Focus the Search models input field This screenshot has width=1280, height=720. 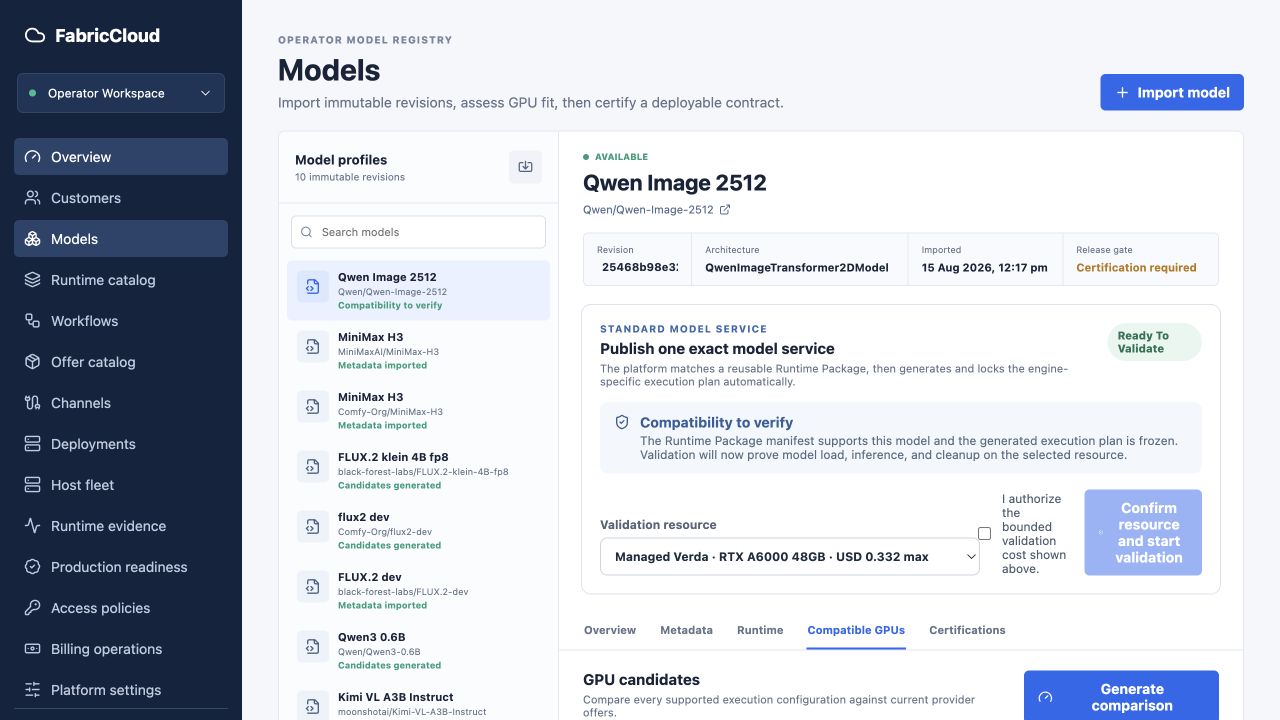(x=418, y=232)
